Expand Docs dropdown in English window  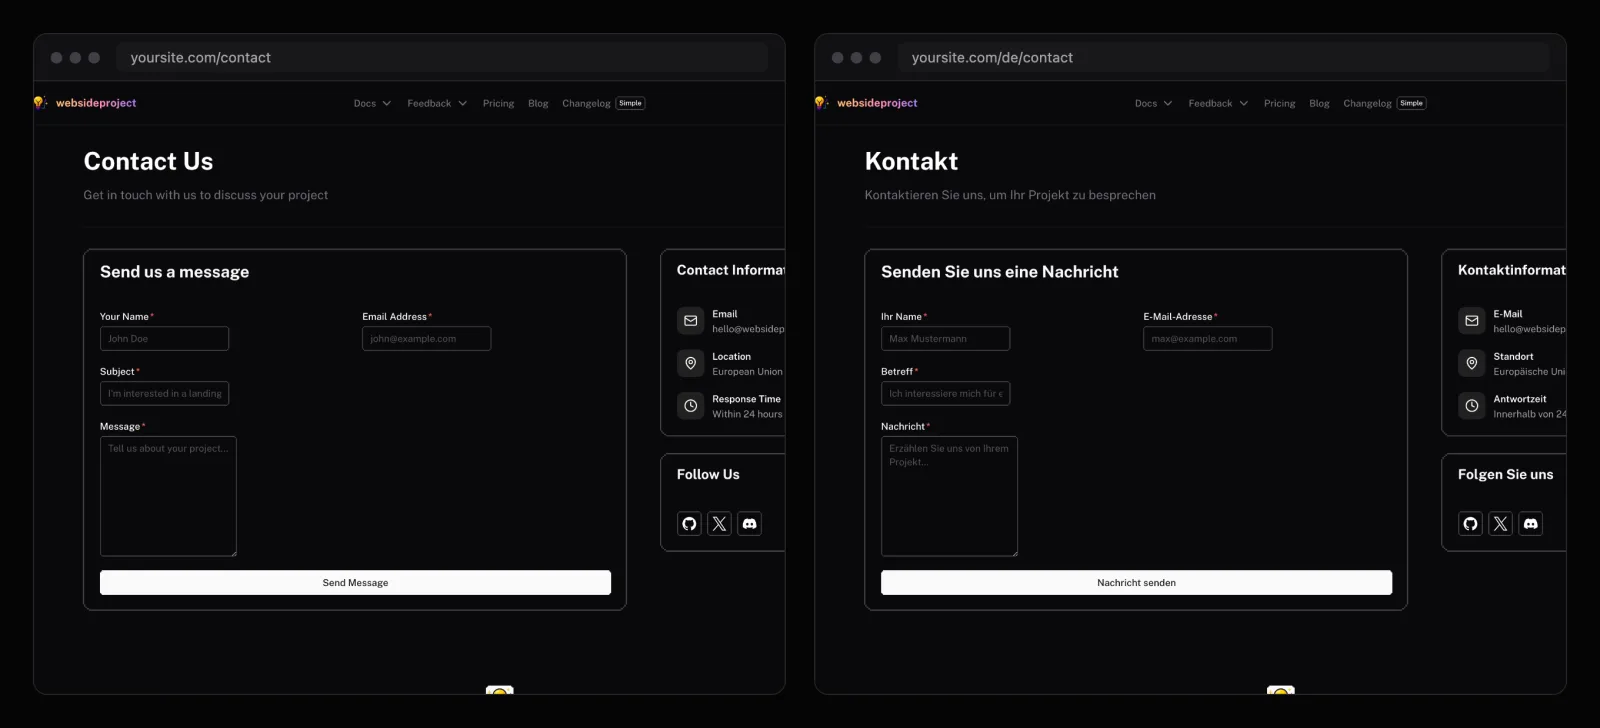pyautogui.click(x=372, y=103)
